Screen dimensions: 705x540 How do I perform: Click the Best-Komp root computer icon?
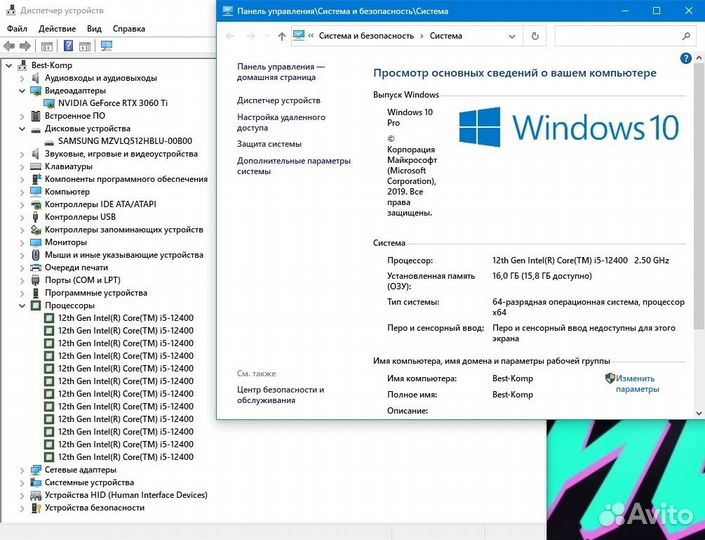click(22, 65)
